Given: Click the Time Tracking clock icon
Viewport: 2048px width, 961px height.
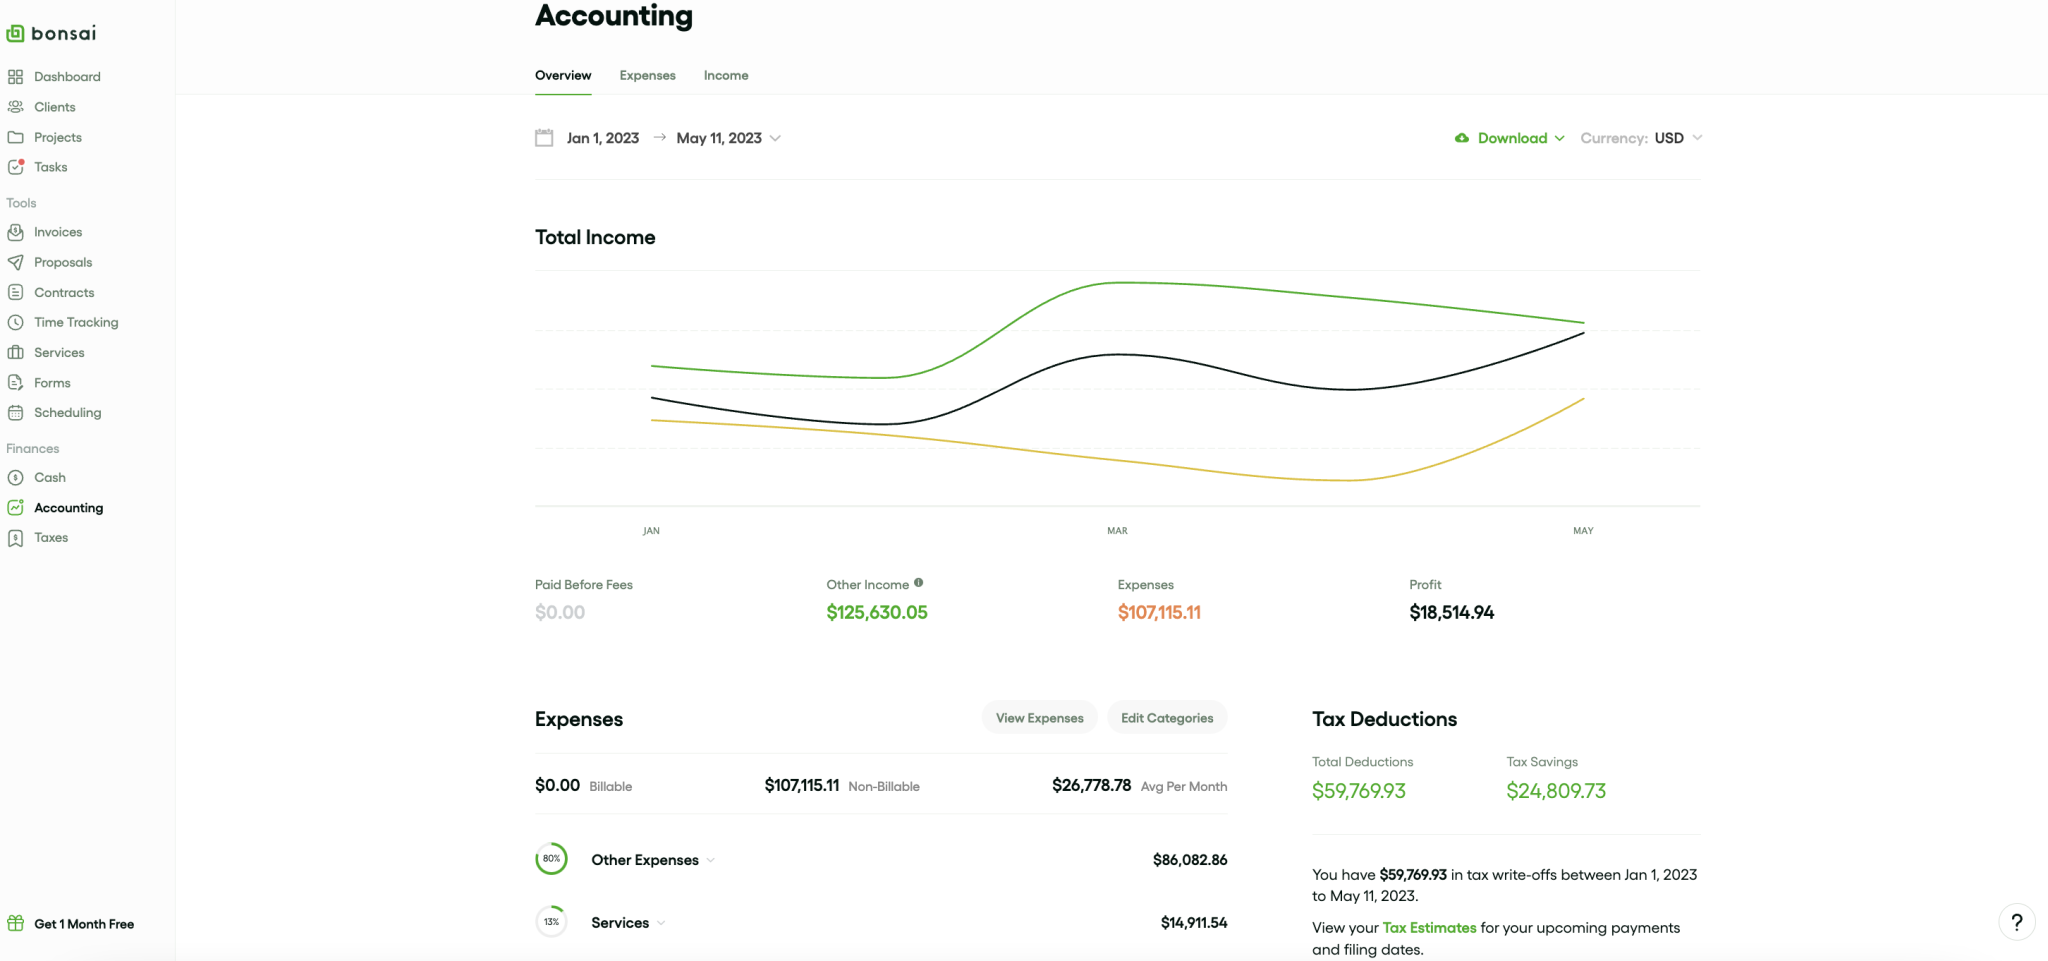Looking at the screenshot, I should 16,322.
